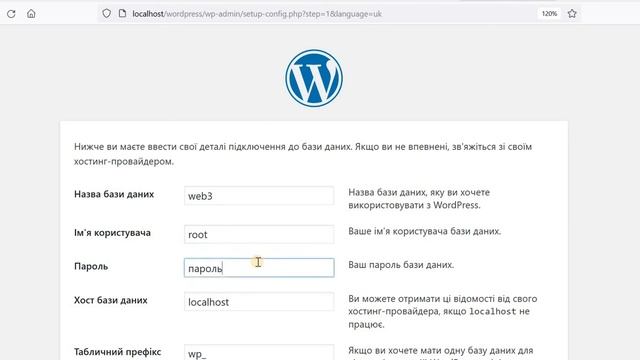Click the page info document icon
640x360 pixels.
click(122, 13)
